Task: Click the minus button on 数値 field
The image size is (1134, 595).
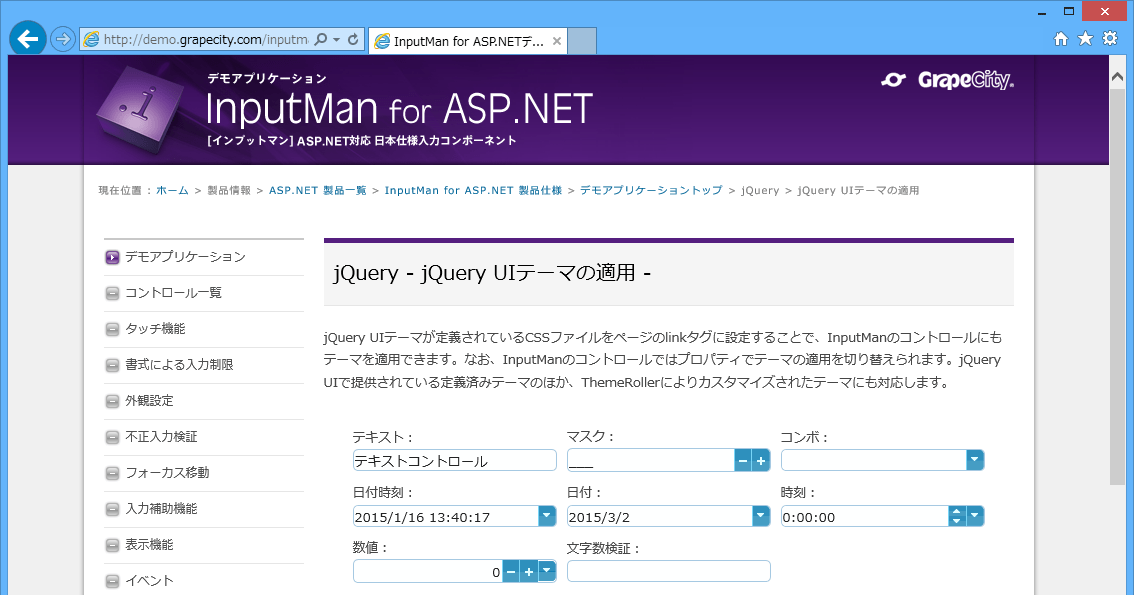Action: [512, 571]
